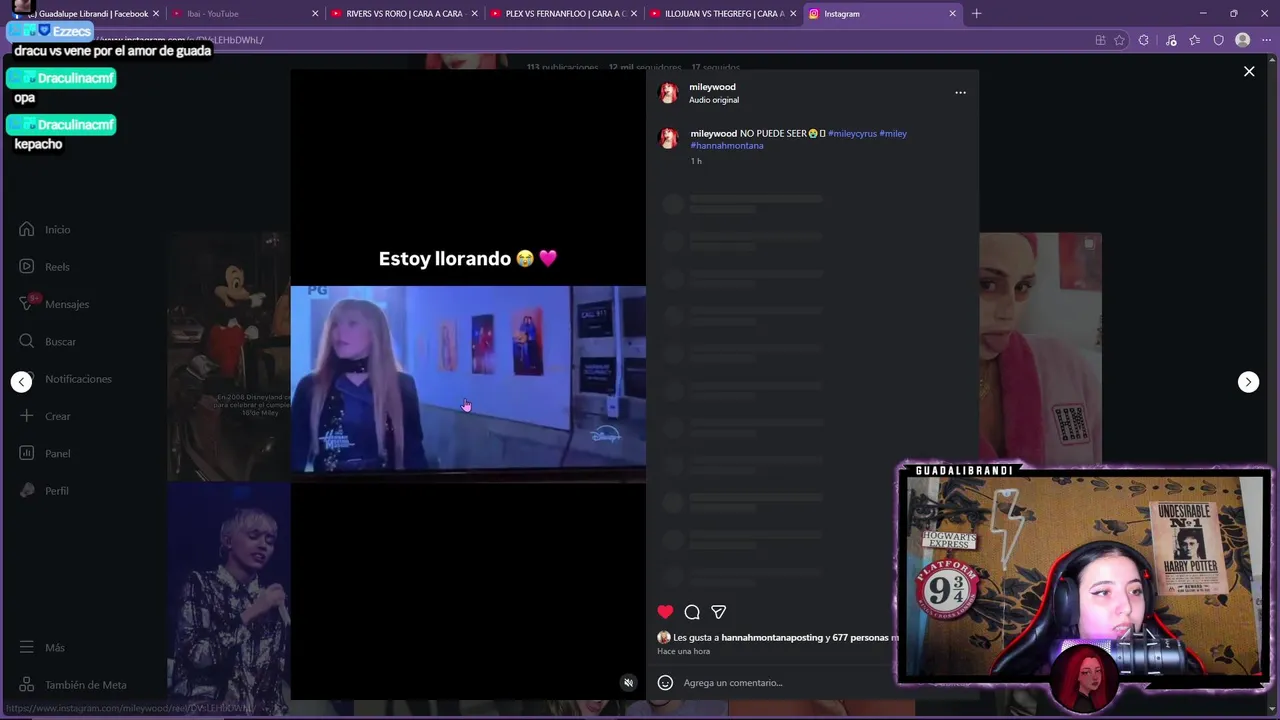
Task: Open a new browser tab
Action: pos(977,14)
